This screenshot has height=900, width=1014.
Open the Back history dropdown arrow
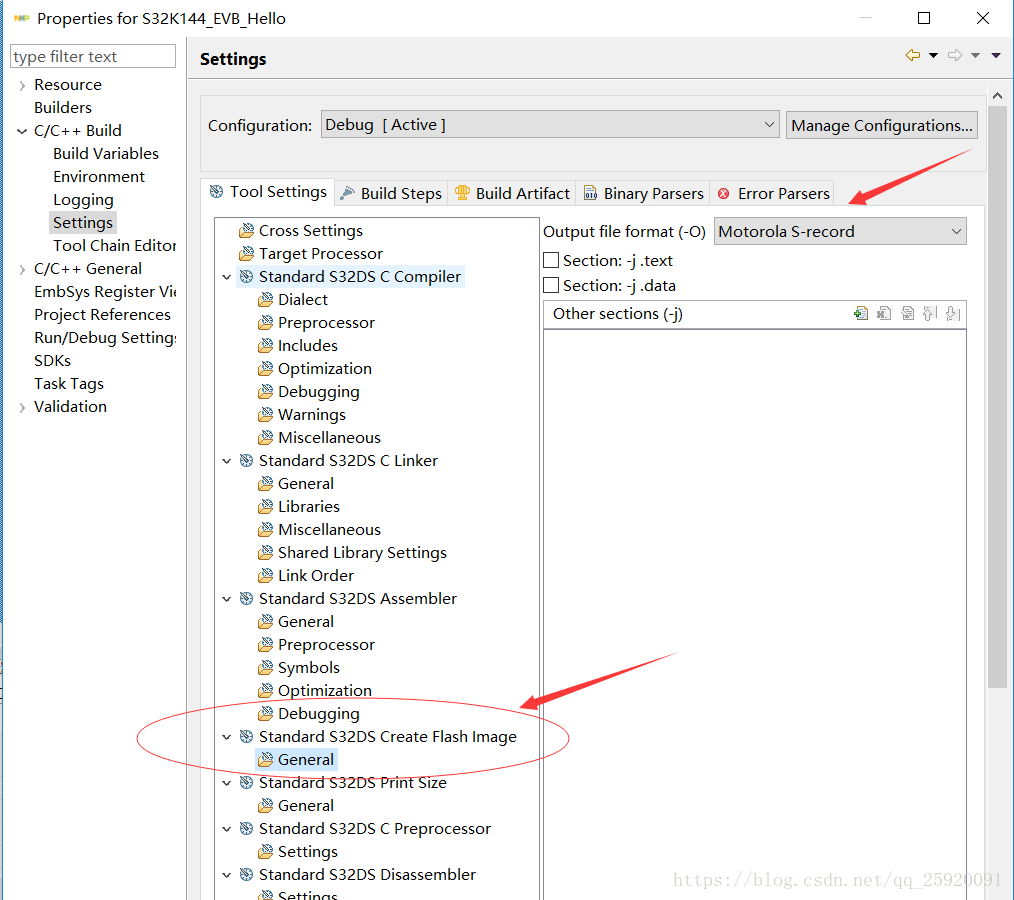(x=933, y=56)
